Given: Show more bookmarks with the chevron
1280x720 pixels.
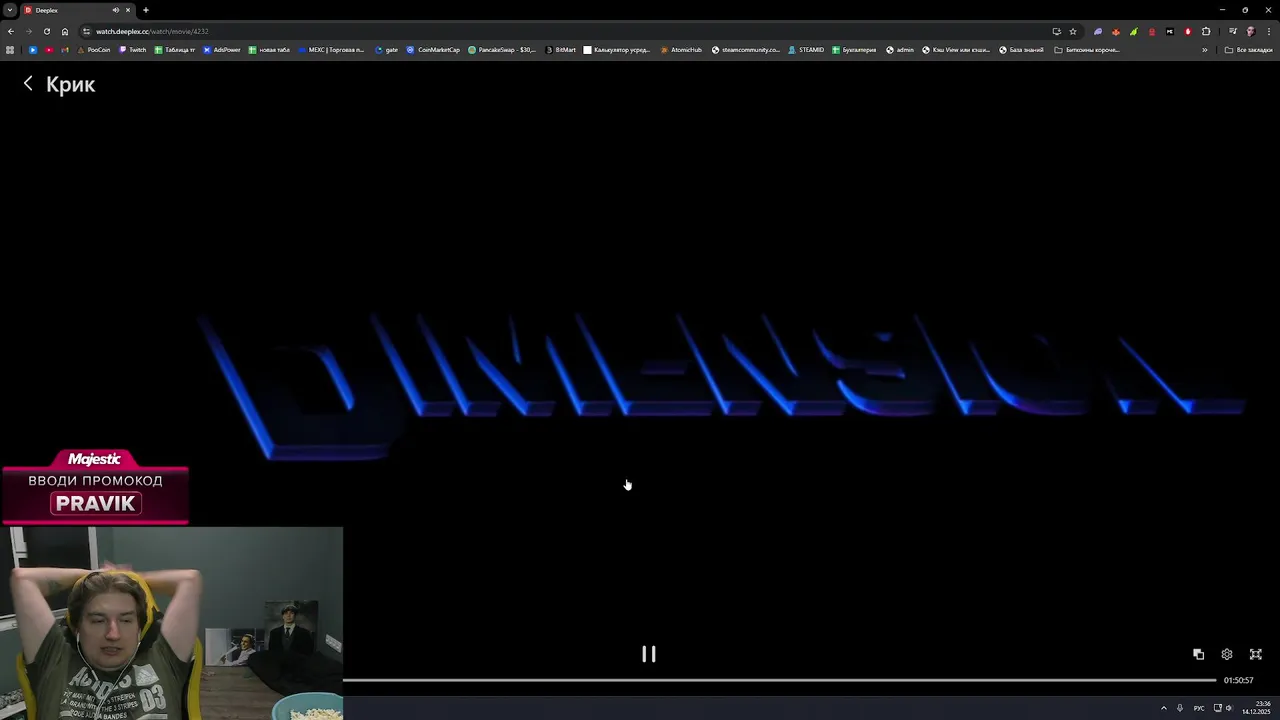Looking at the screenshot, I should (x=1204, y=50).
